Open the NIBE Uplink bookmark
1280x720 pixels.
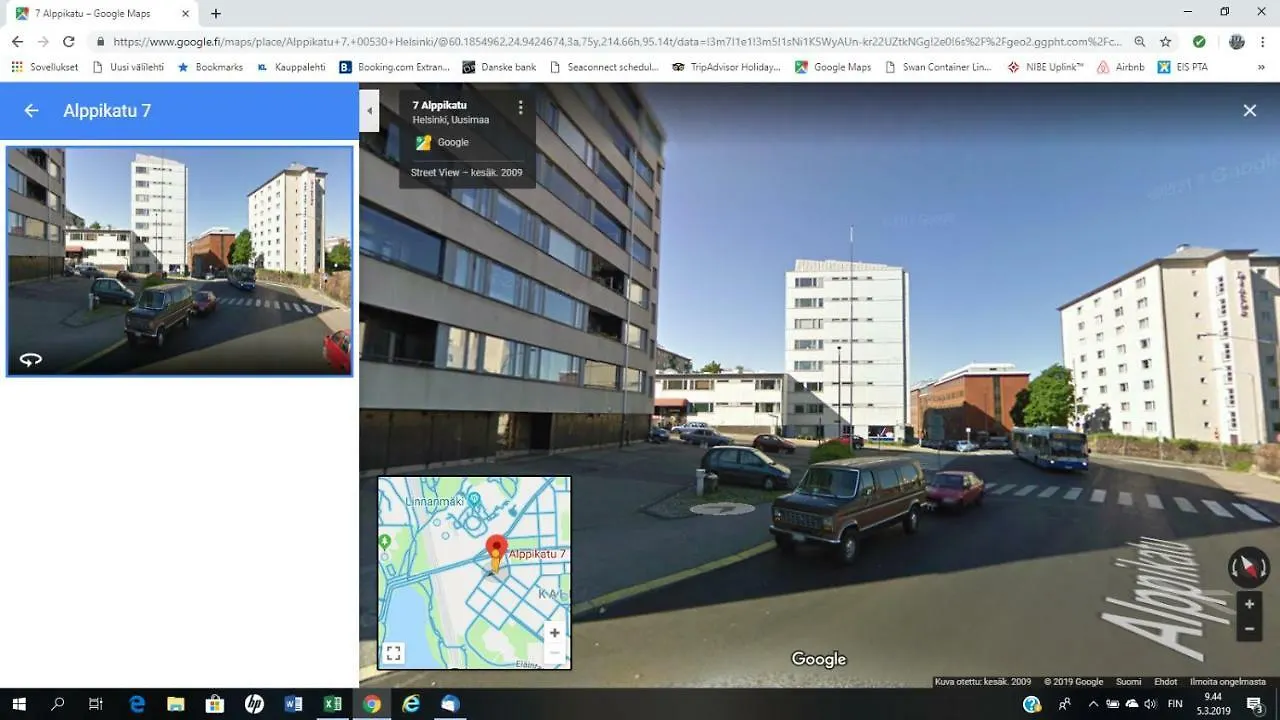point(1045,67)
